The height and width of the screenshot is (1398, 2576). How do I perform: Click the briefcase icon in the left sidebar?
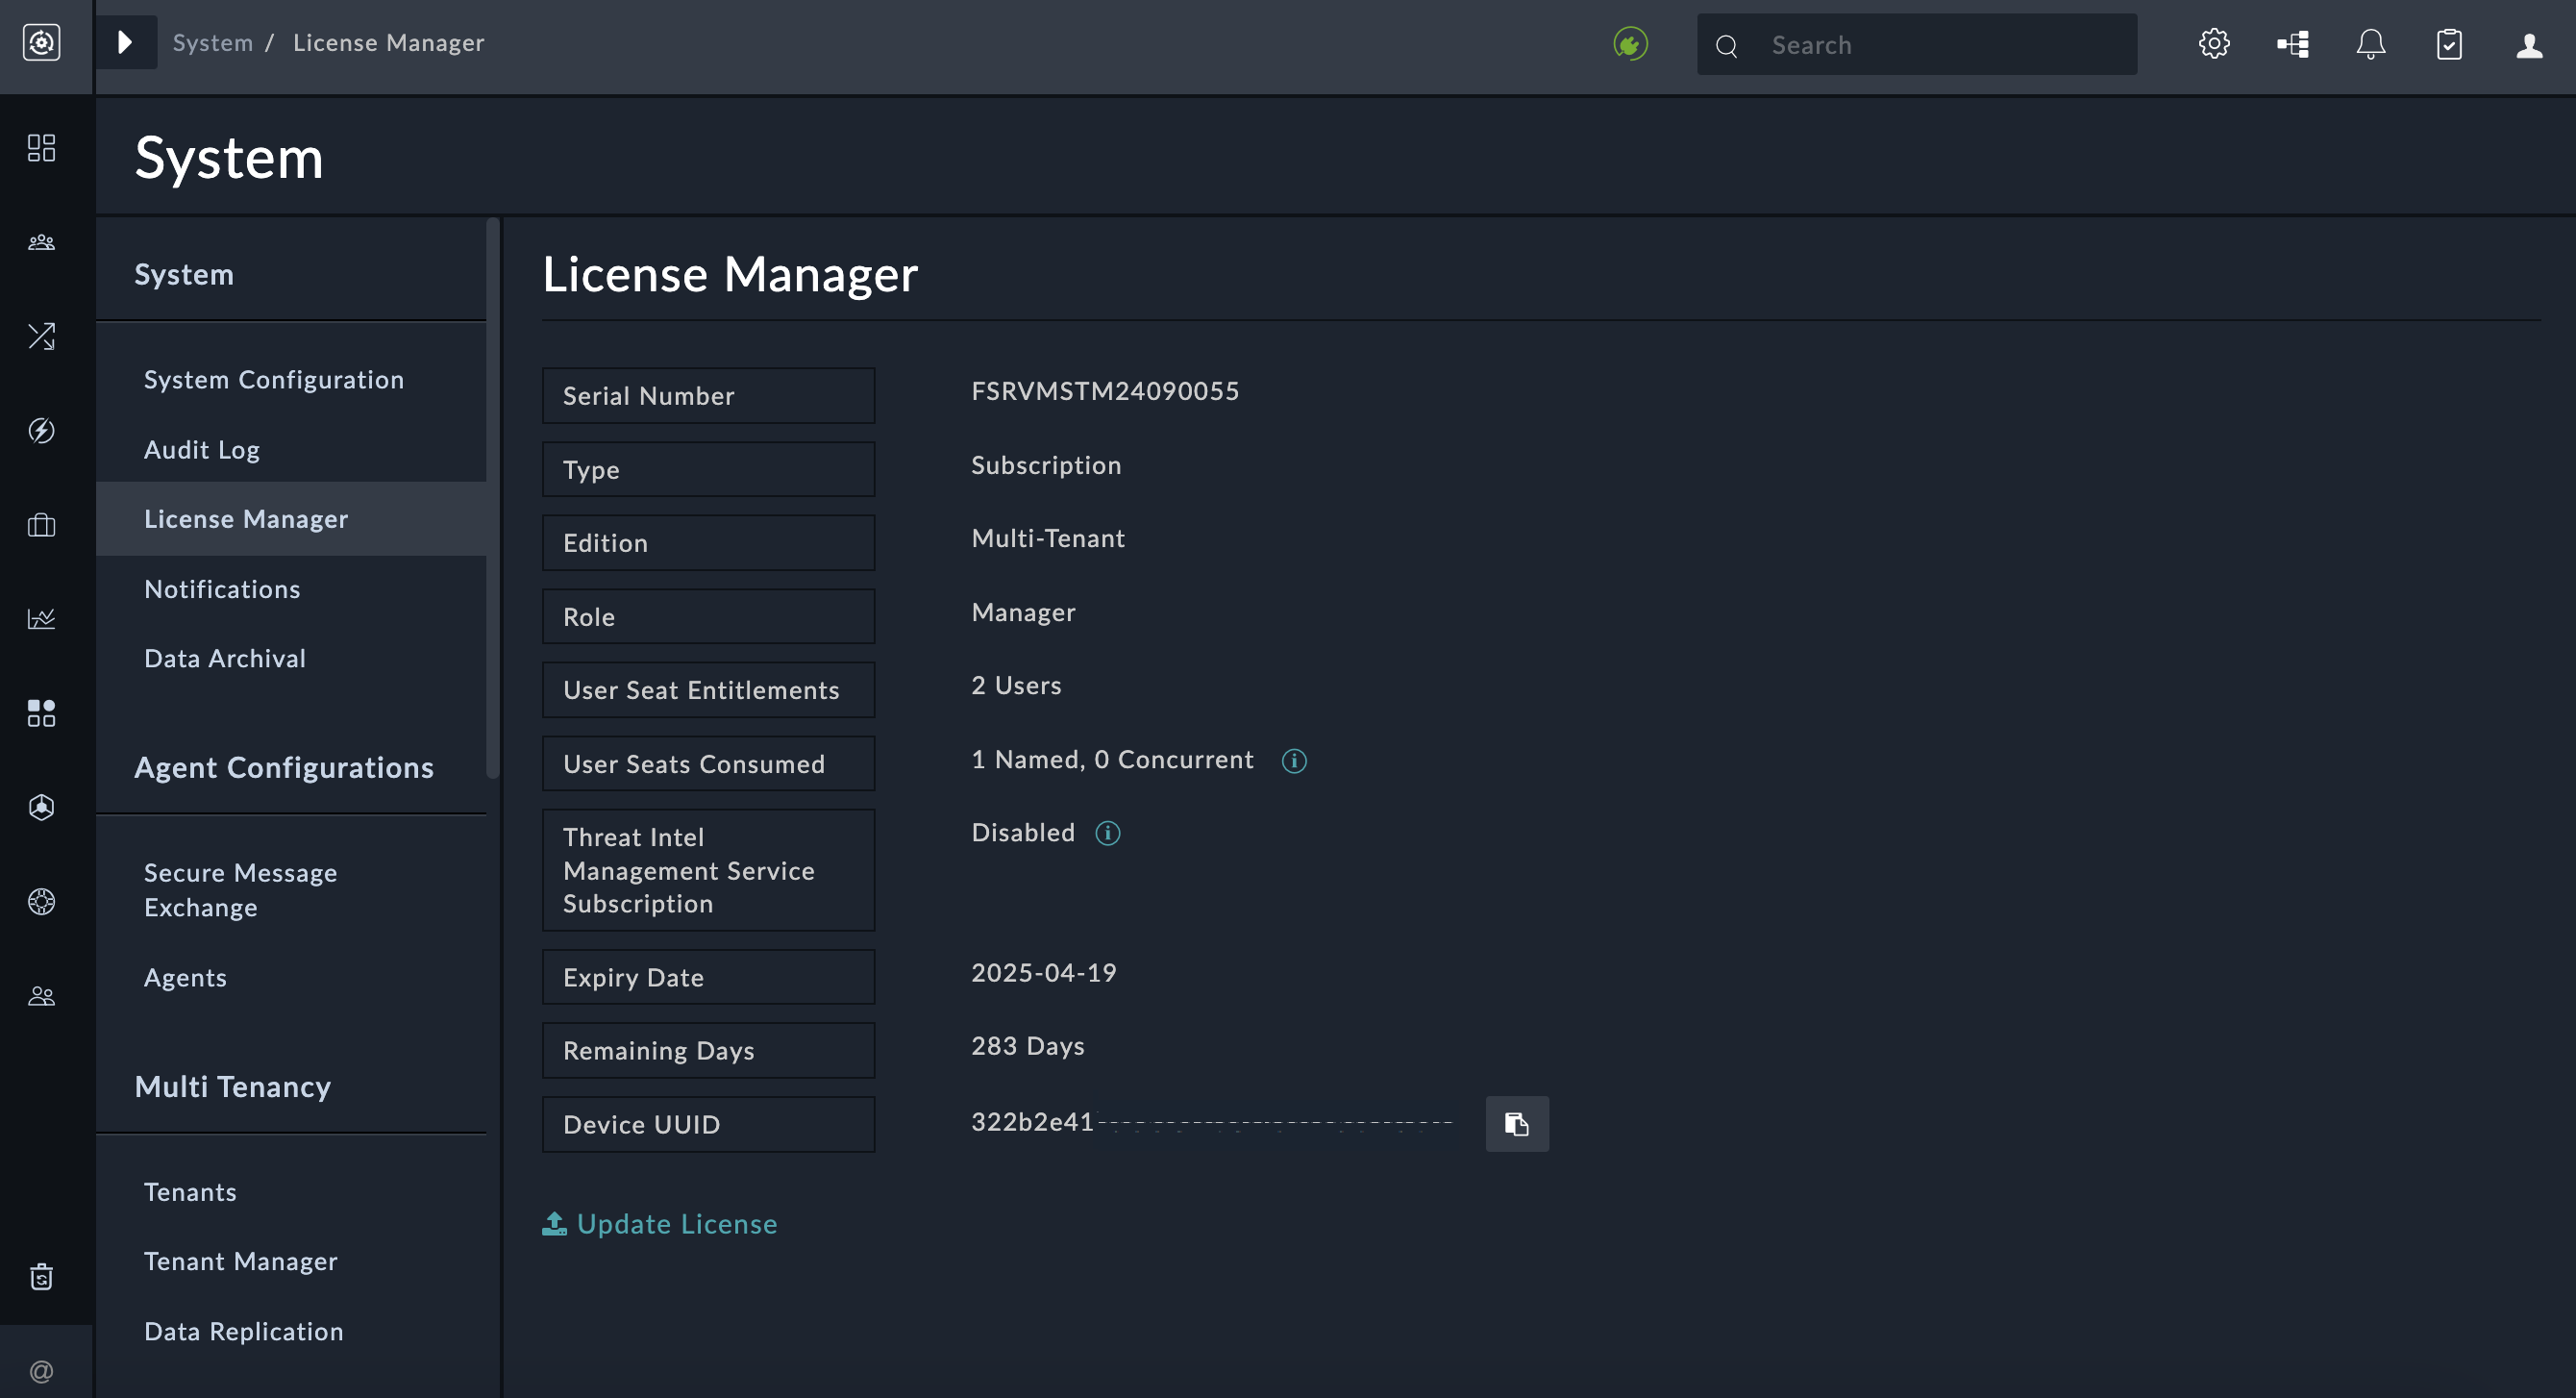point(41,524)
